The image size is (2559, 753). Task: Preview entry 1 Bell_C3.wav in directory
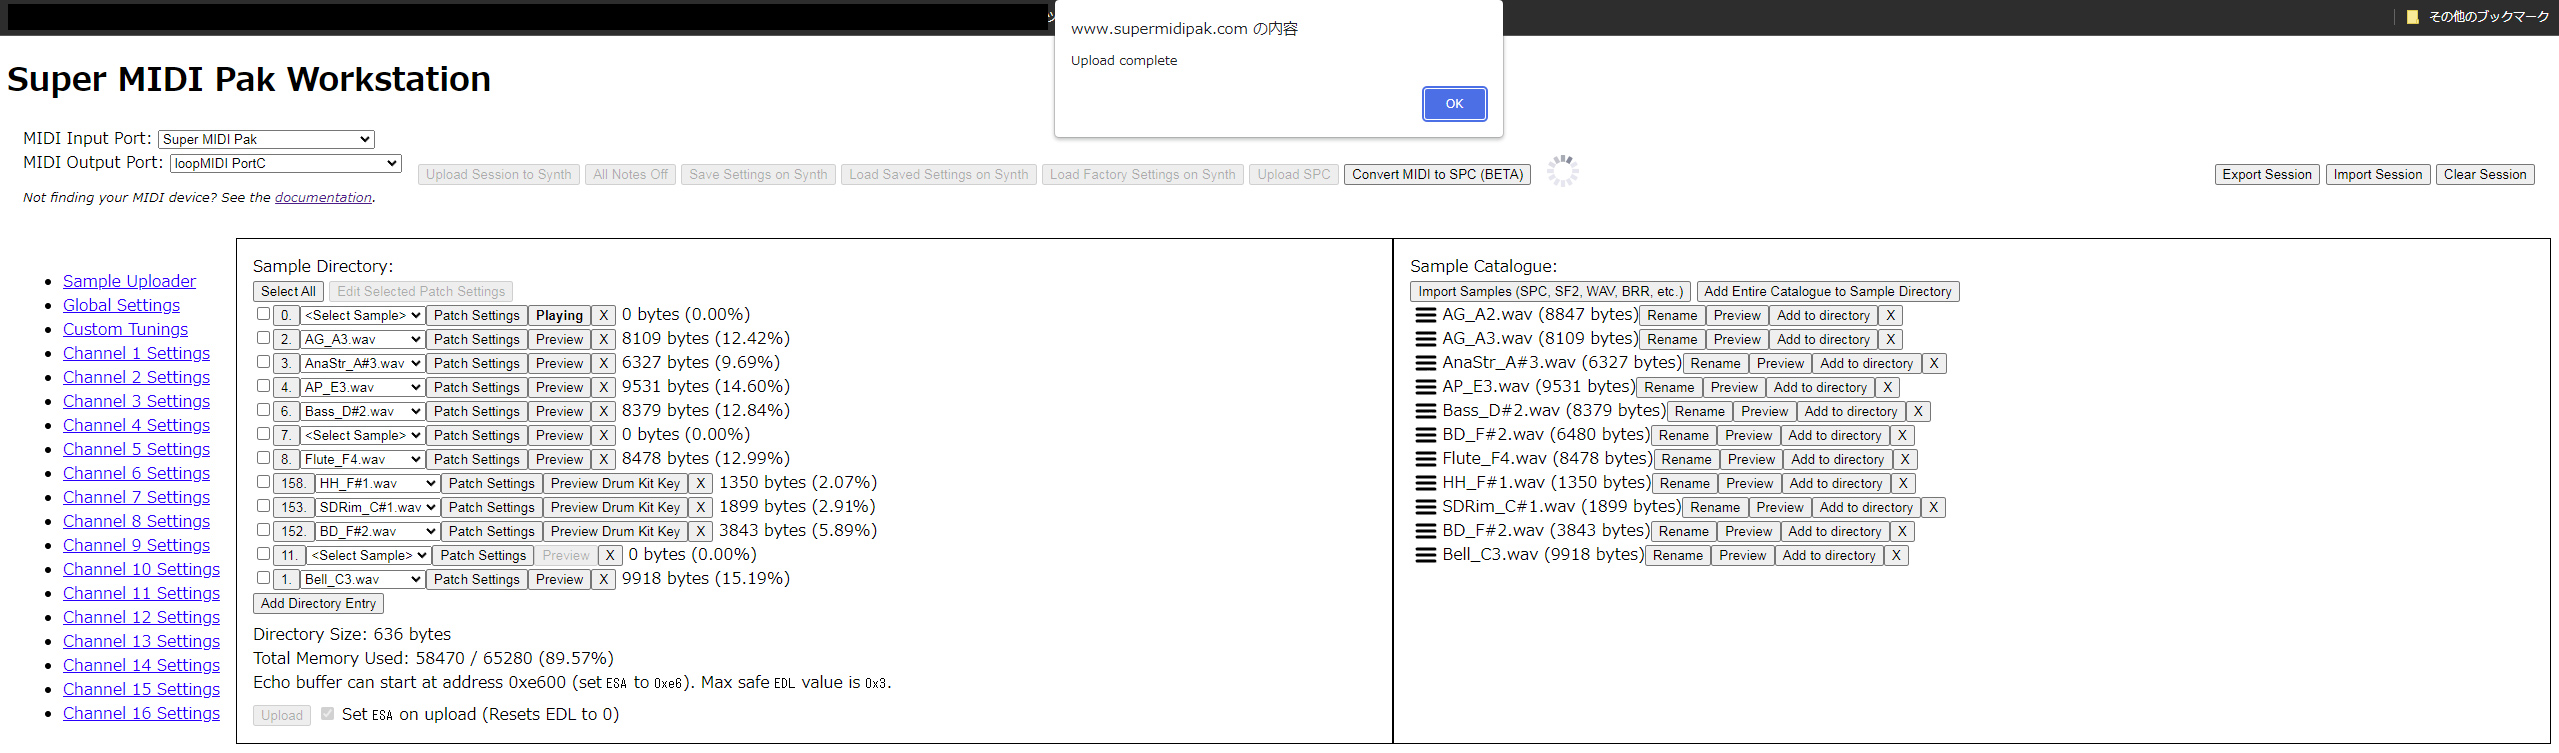click(x=559, y=580)
